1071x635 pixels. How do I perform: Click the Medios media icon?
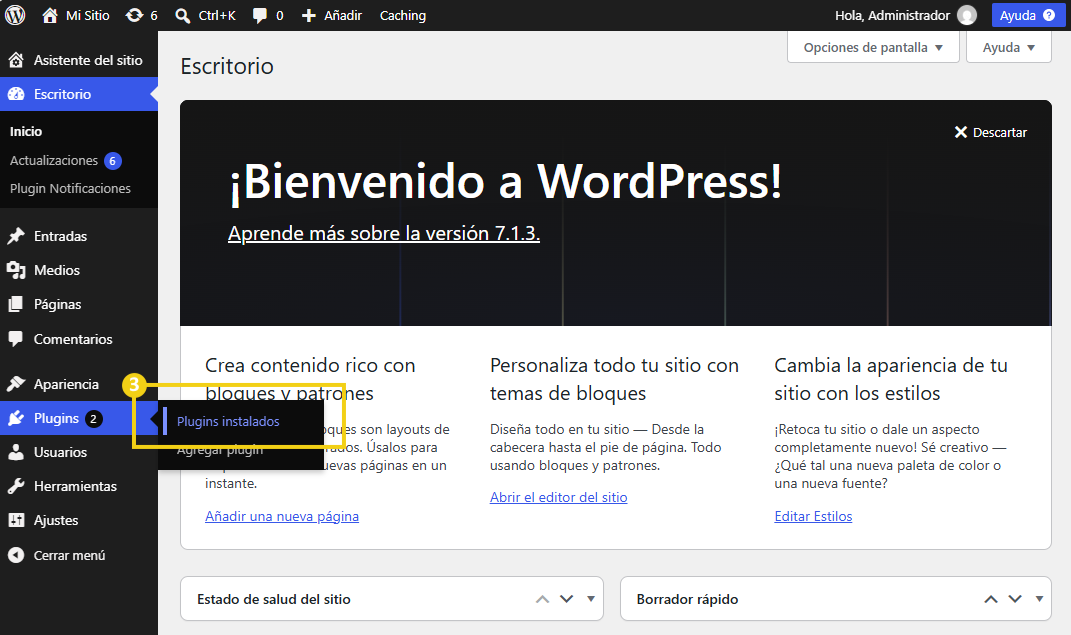(16, 270)
